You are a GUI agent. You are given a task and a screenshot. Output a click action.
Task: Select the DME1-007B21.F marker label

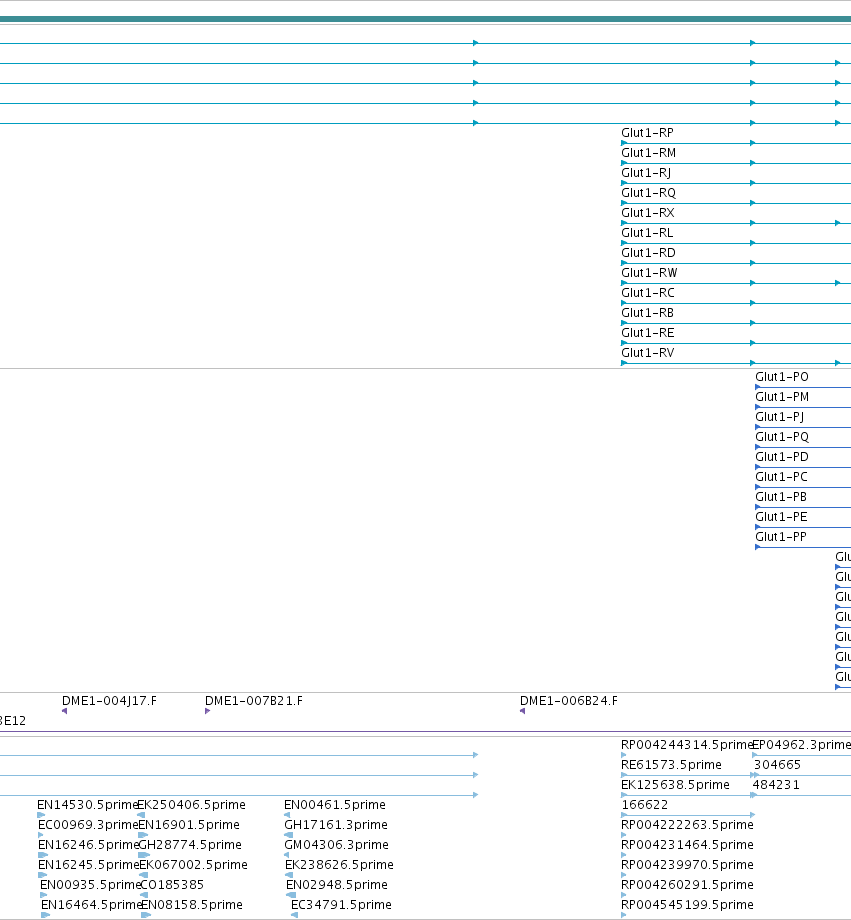click(x=254, y=701)
